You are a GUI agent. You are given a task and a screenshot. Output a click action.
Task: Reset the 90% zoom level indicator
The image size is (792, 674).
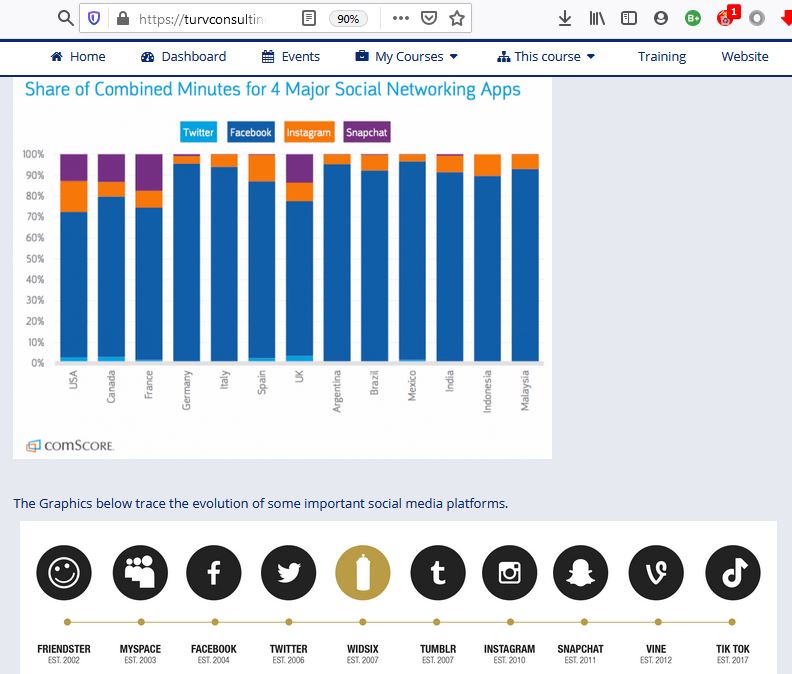pyautogui.click(x=348, y=19)
